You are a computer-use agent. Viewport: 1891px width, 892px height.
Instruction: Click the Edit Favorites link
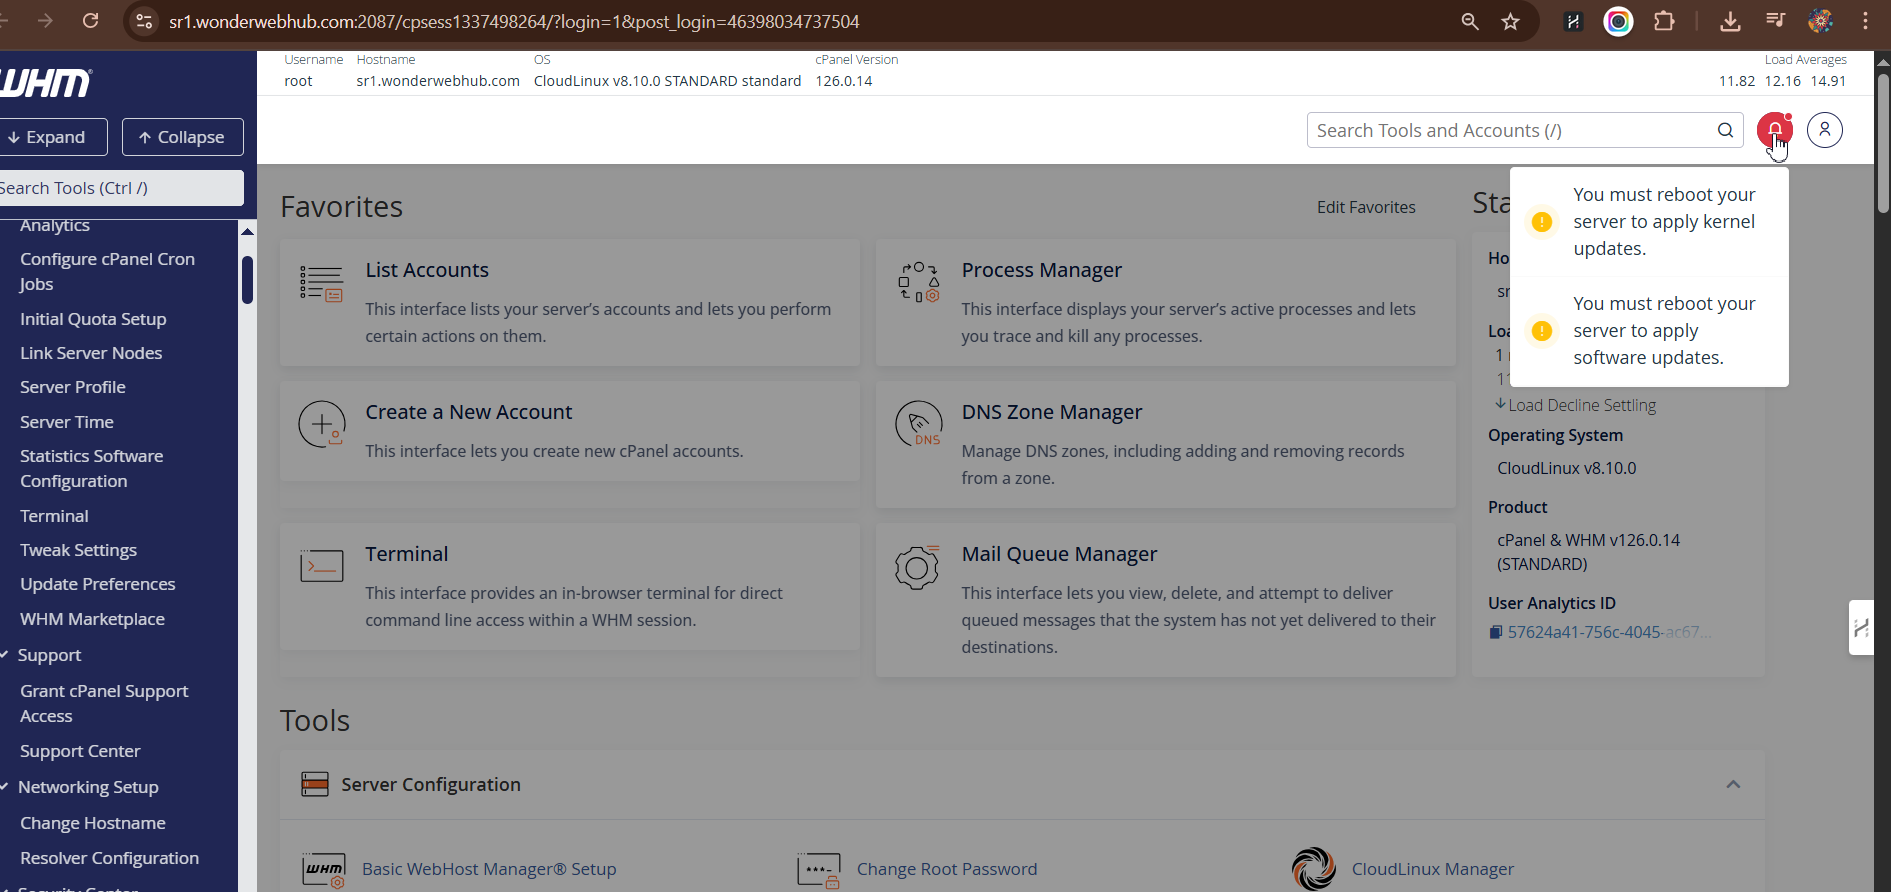click(x=1365, y=207)
